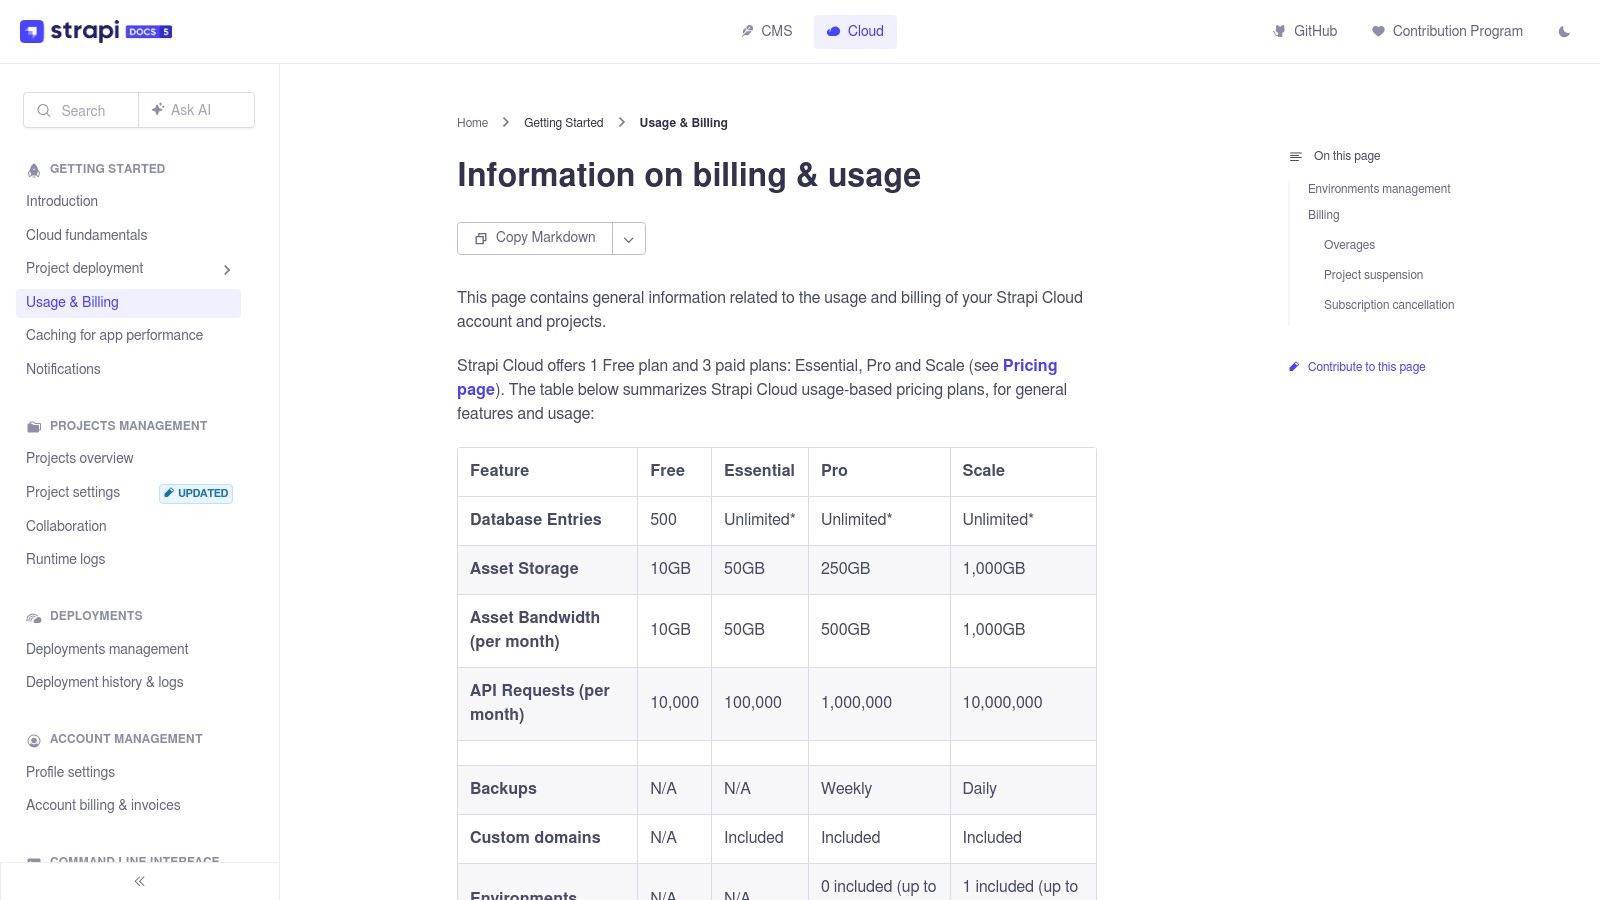Collapse sidebar with double-chevron button
Image resolution: width=1600 pixels, height=900 pixels.
tap(139, 881)
